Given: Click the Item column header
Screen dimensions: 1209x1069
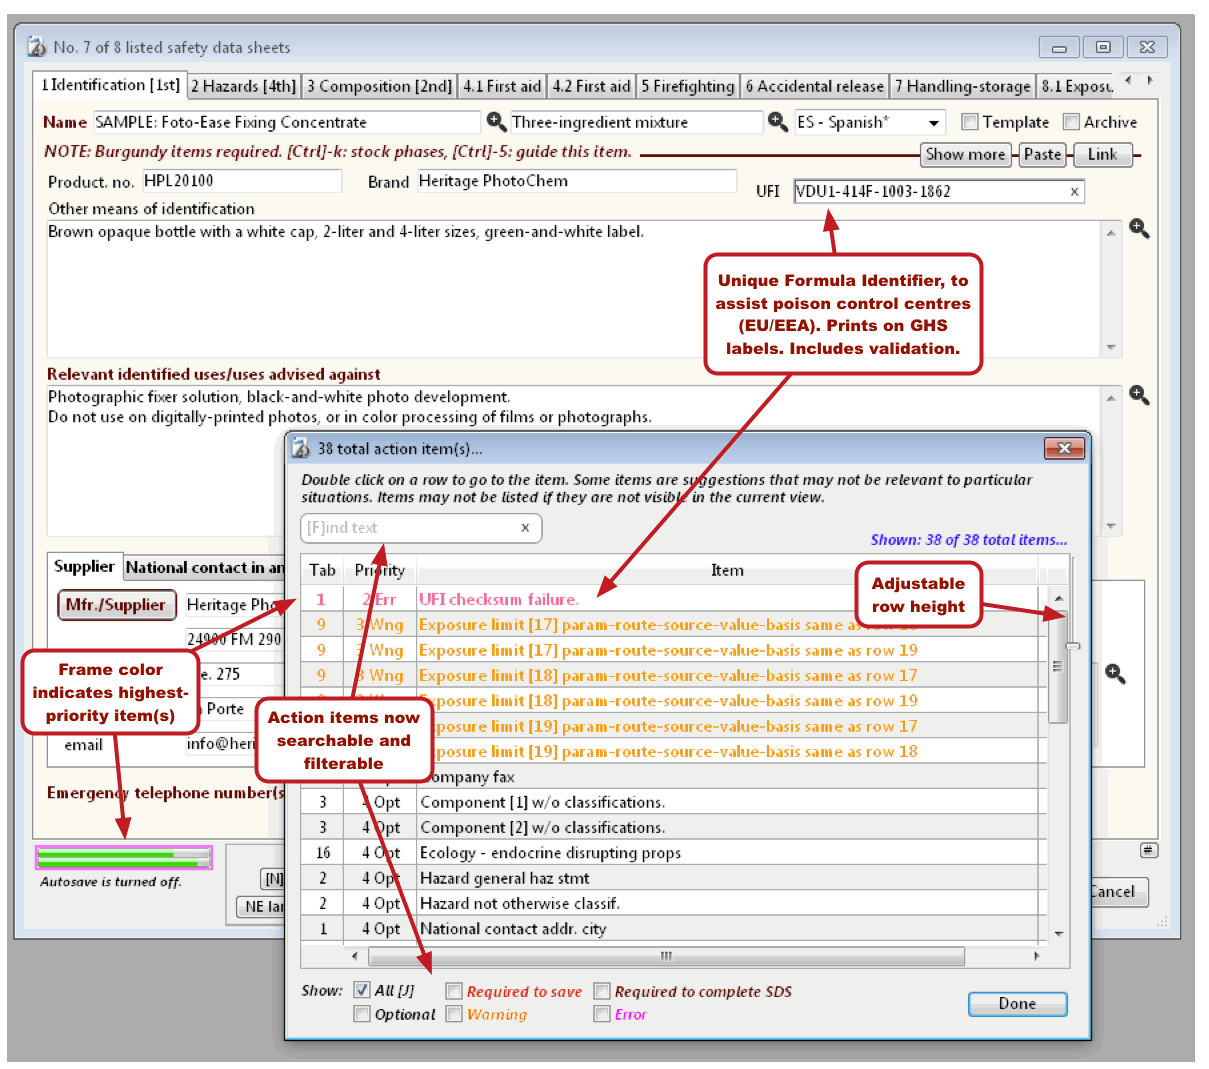Looking at the screenshot, I should (x=727, y=570).
